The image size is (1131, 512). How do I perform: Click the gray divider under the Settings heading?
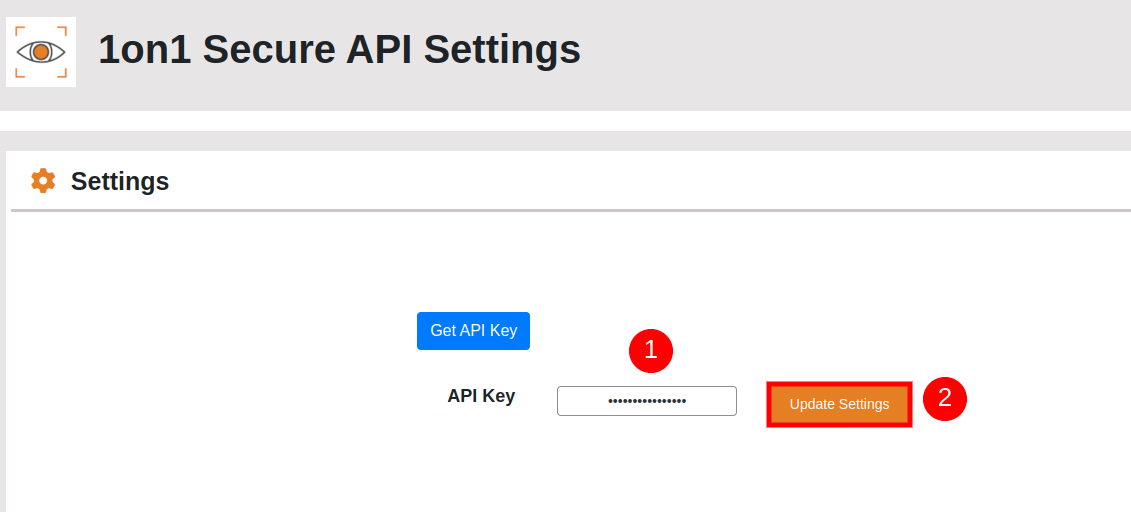tap(571, 211)
